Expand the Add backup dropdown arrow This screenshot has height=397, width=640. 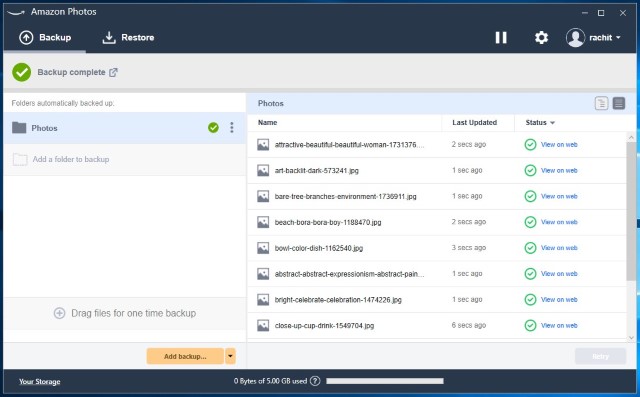[x=230, y=356]
